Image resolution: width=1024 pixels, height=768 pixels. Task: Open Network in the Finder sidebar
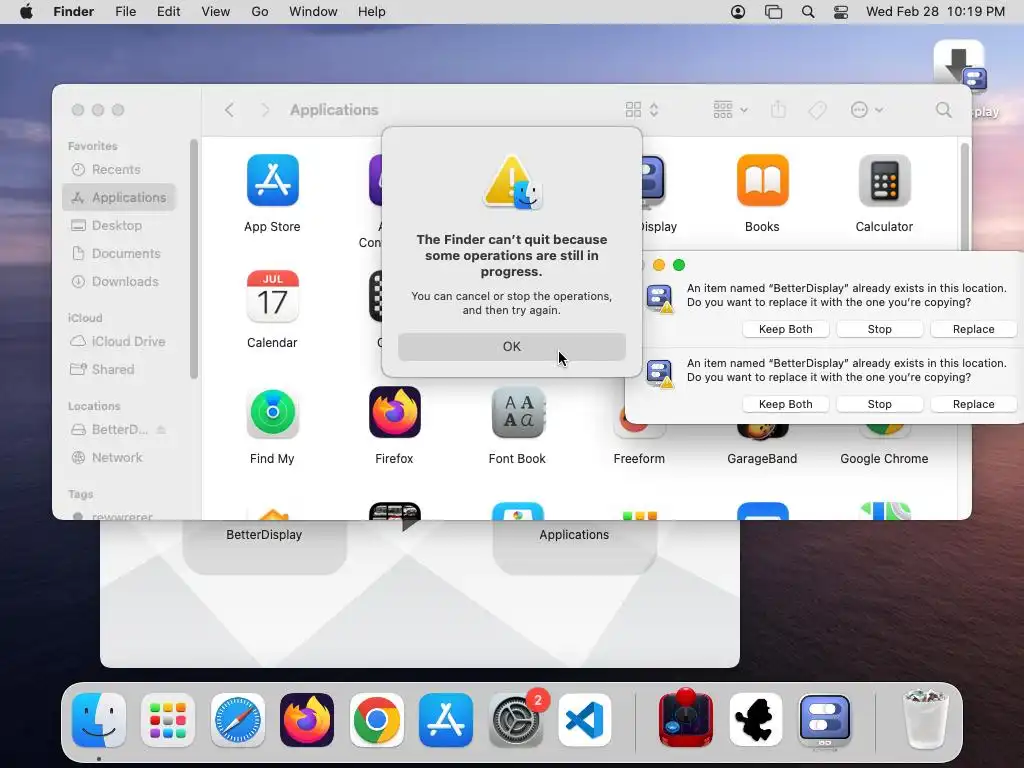[x=119, y=458]
